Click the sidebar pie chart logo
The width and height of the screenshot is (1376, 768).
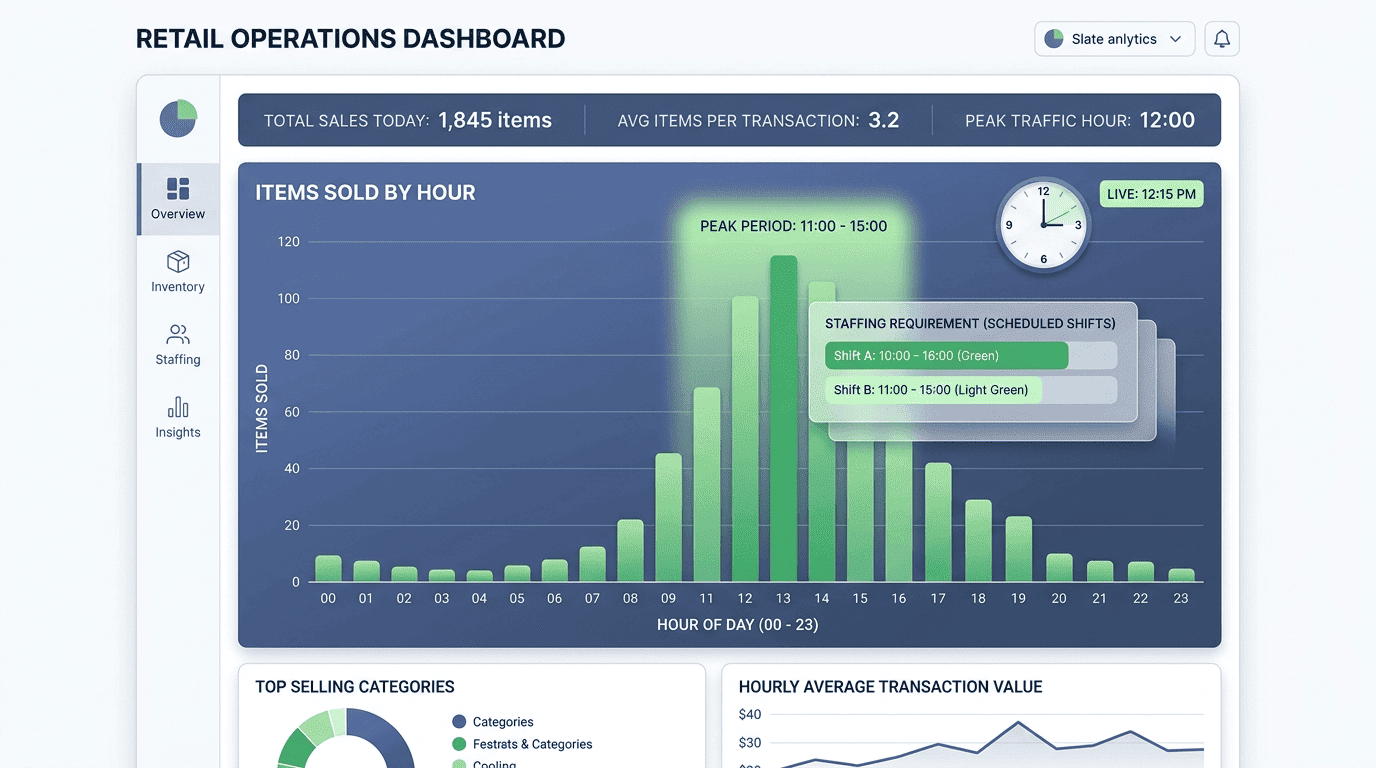pos(178,119)
